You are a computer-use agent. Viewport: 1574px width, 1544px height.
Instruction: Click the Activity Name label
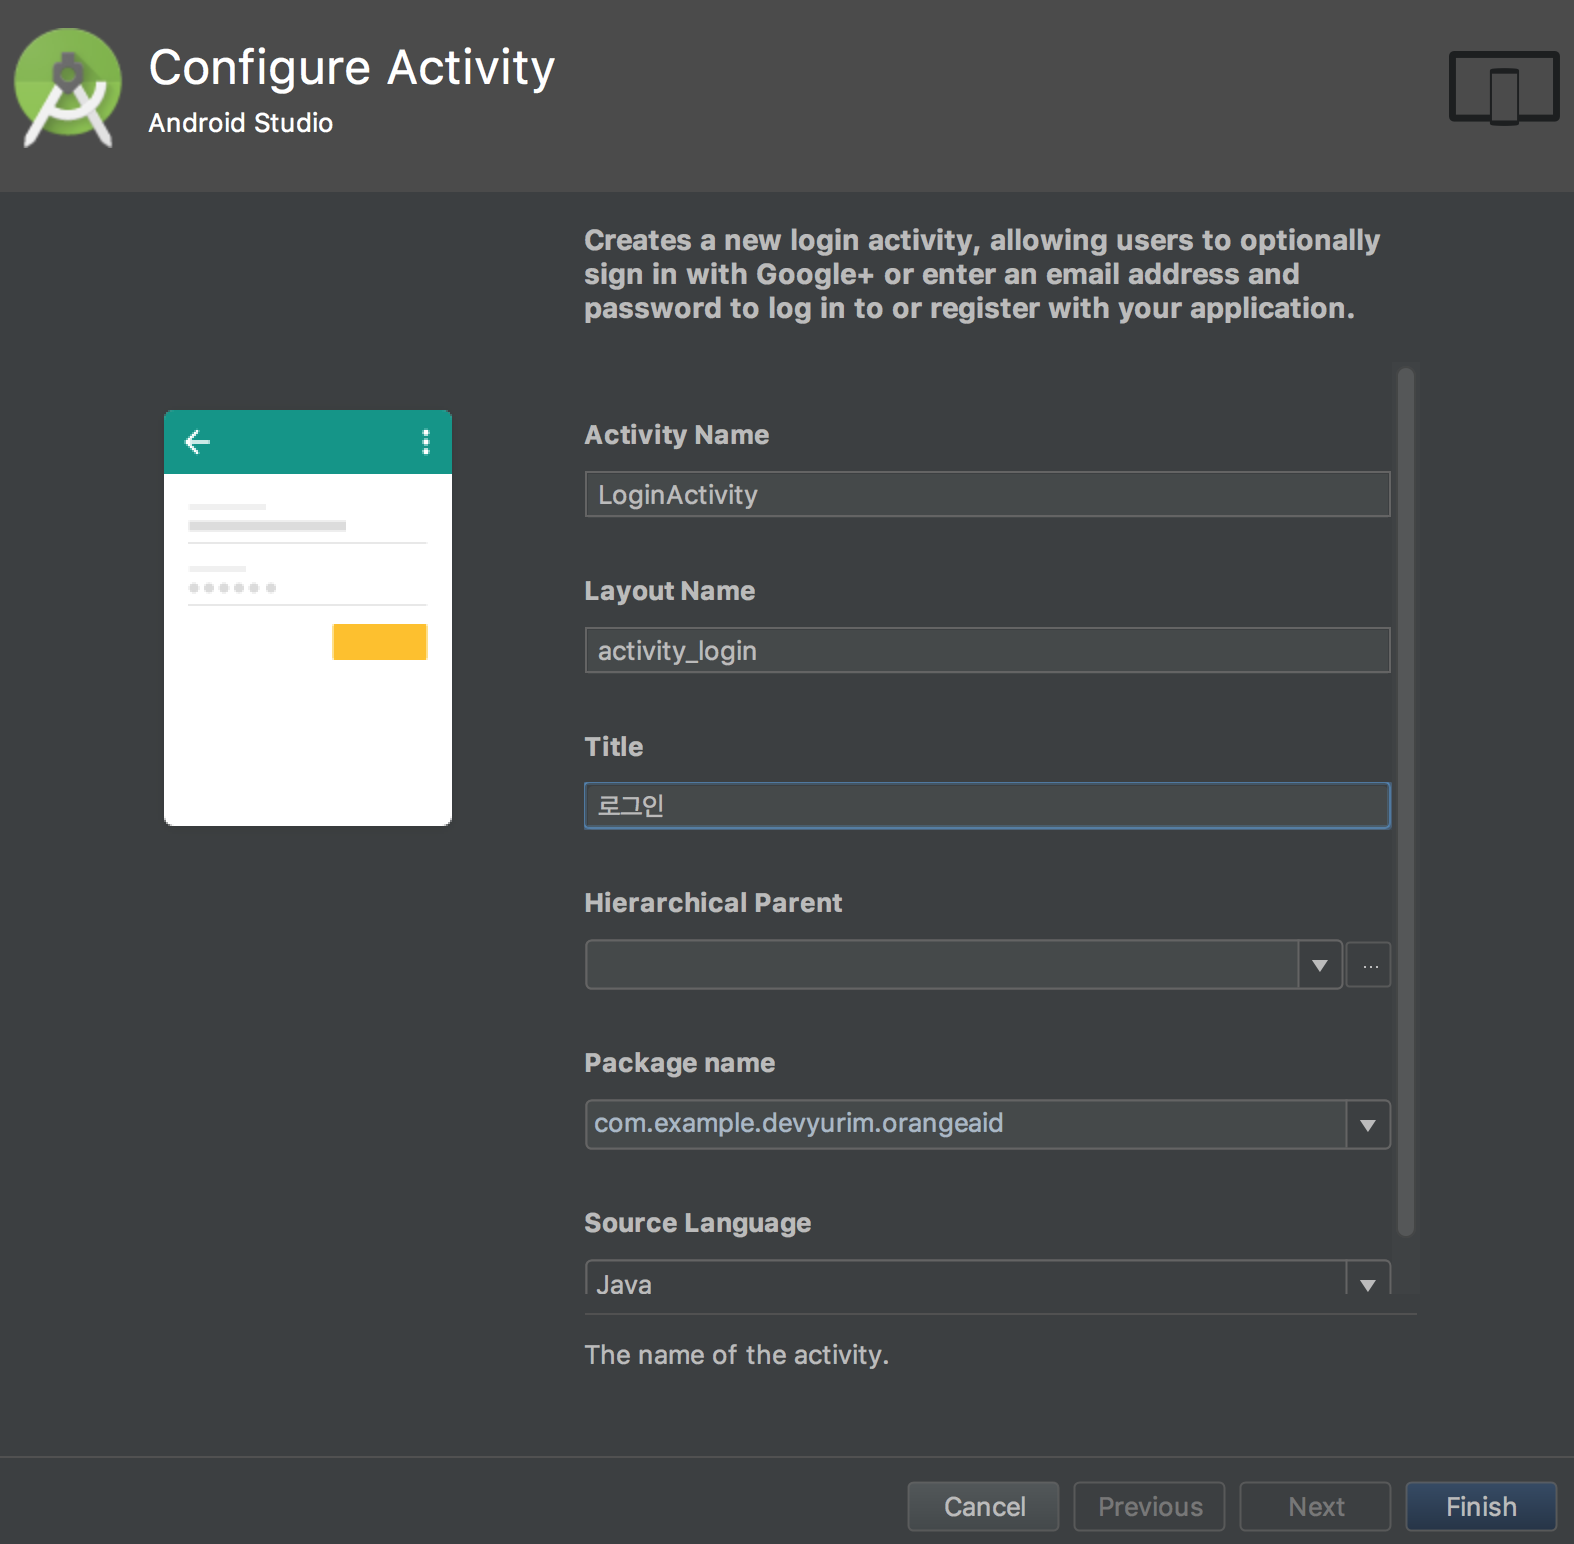click(677, 435)
